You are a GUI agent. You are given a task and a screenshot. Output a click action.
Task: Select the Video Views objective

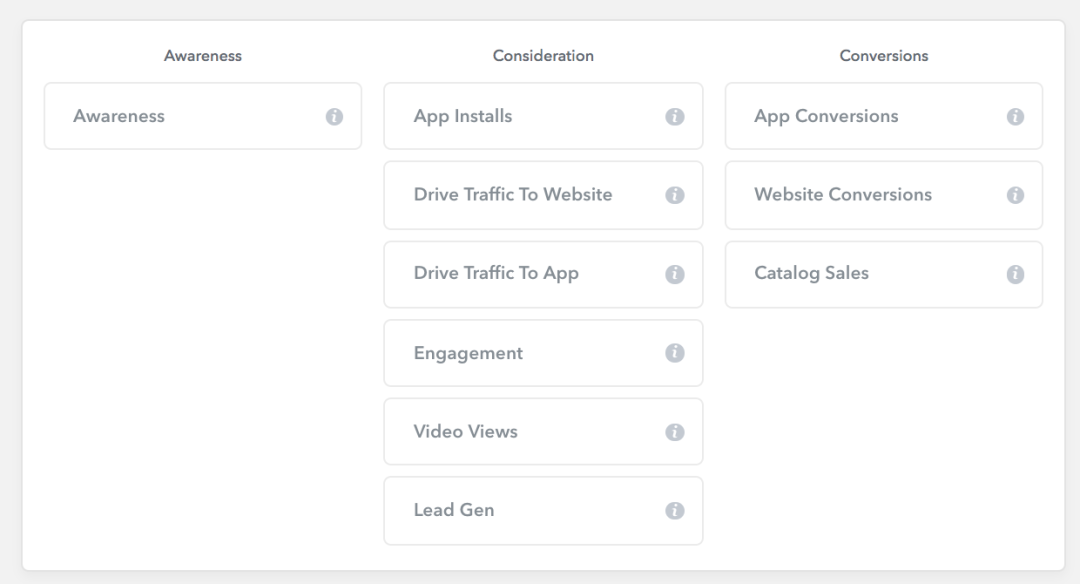click(x=543, y=431)
